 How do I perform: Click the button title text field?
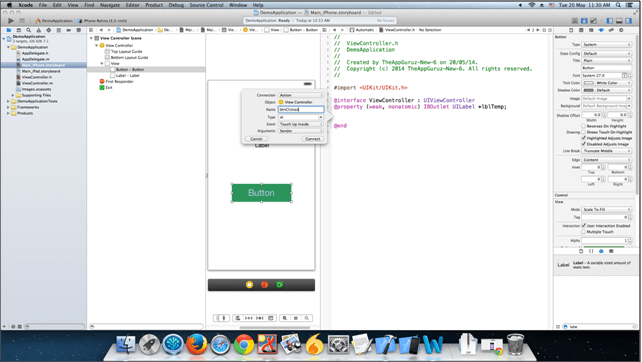point(607,68)
